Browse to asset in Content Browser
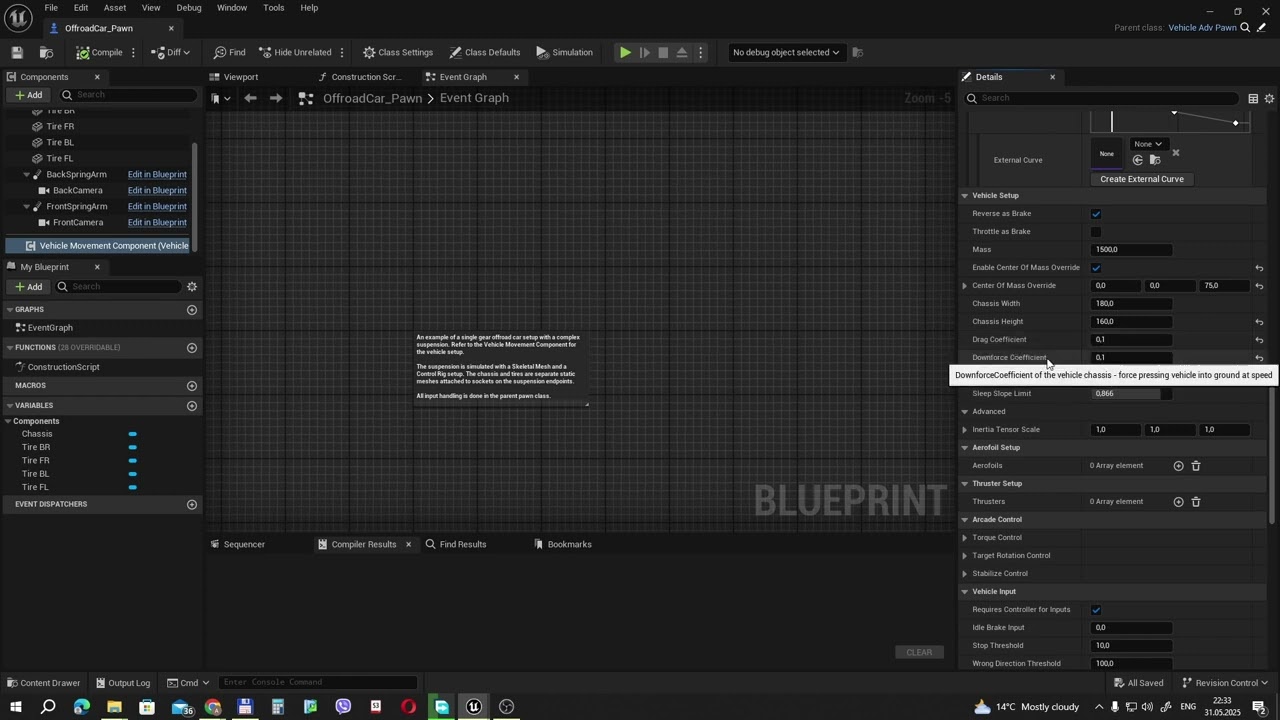1280x720 pixels. click(46, 52)
